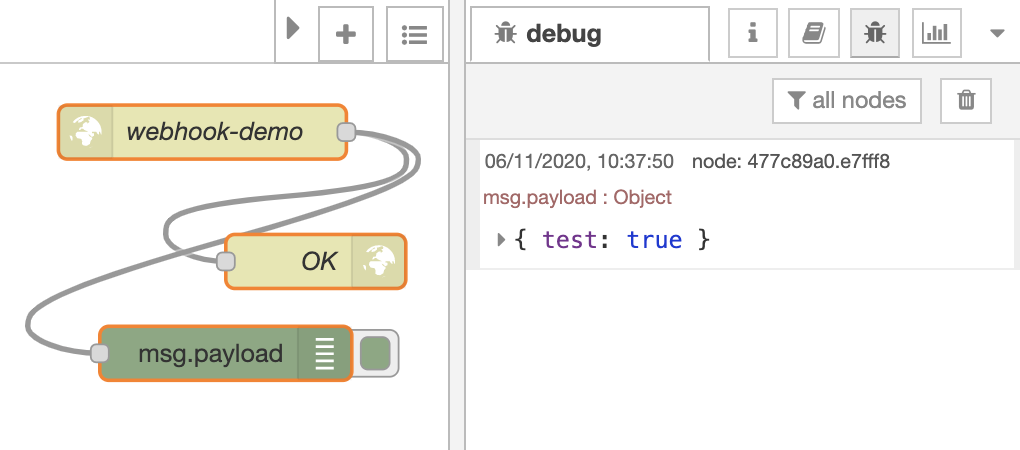The height and width of the screenshot is (450, 1020).
Task: Click the globe icon on webhook-demo node
Action: 85,132
